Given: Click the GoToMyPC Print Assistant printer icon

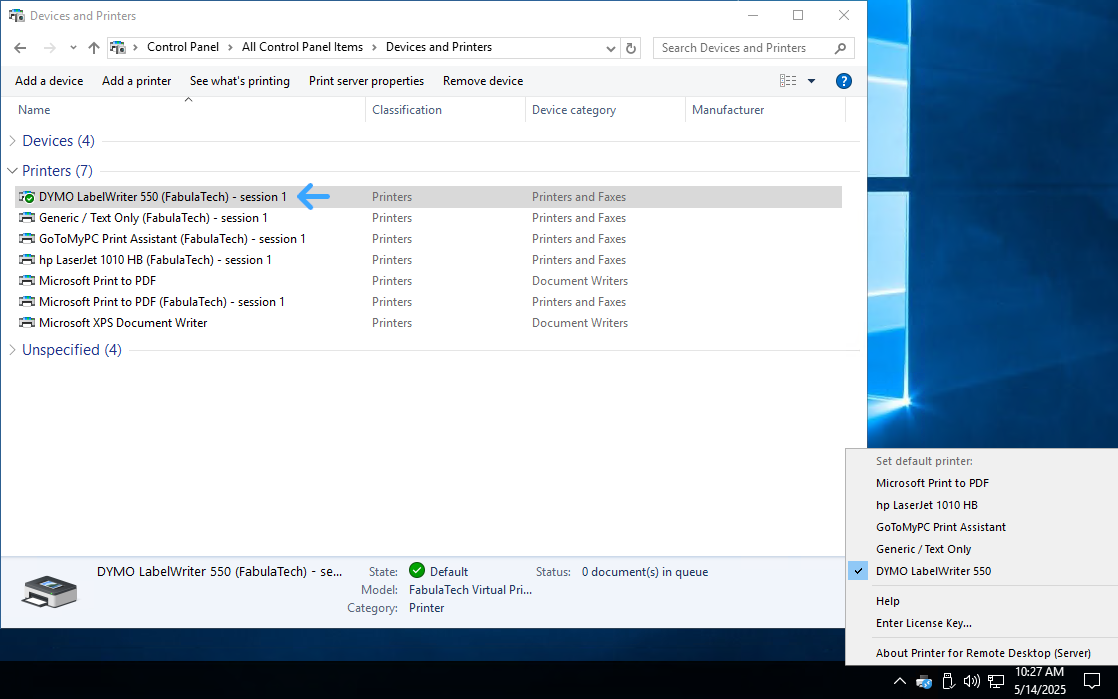Looking at the screenshot, I should click(x=26, y=239).
